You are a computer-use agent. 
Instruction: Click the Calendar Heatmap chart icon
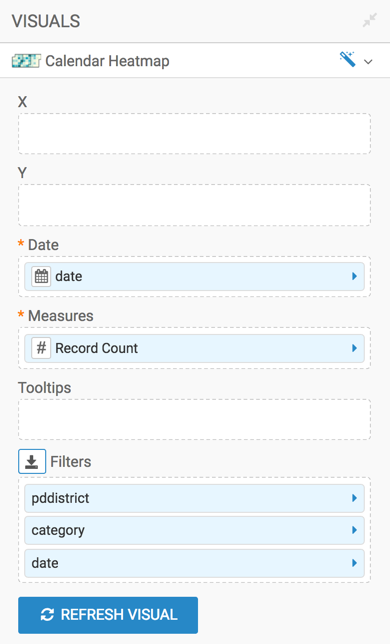(x=26, y=61)
